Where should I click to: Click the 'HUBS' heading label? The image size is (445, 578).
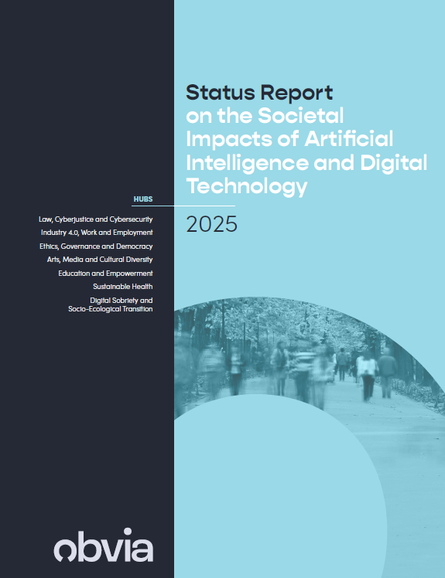(143, 199)
